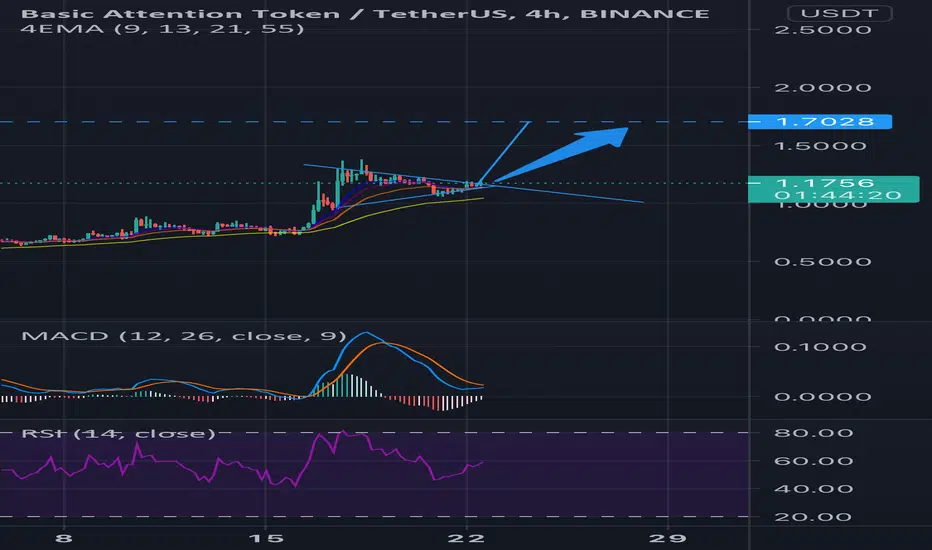Click the 4EMA (9, 13, 21, 55) indicator label

(x=162, y=29)
